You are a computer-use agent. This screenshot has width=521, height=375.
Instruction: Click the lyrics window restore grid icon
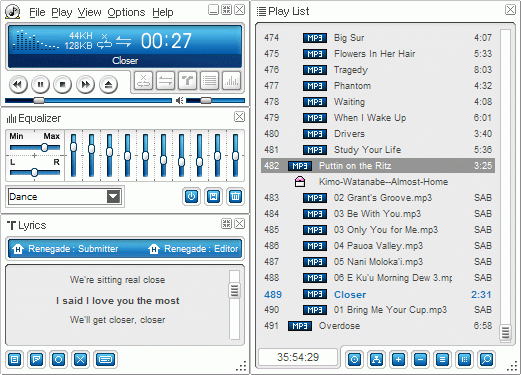pos(226,223)
